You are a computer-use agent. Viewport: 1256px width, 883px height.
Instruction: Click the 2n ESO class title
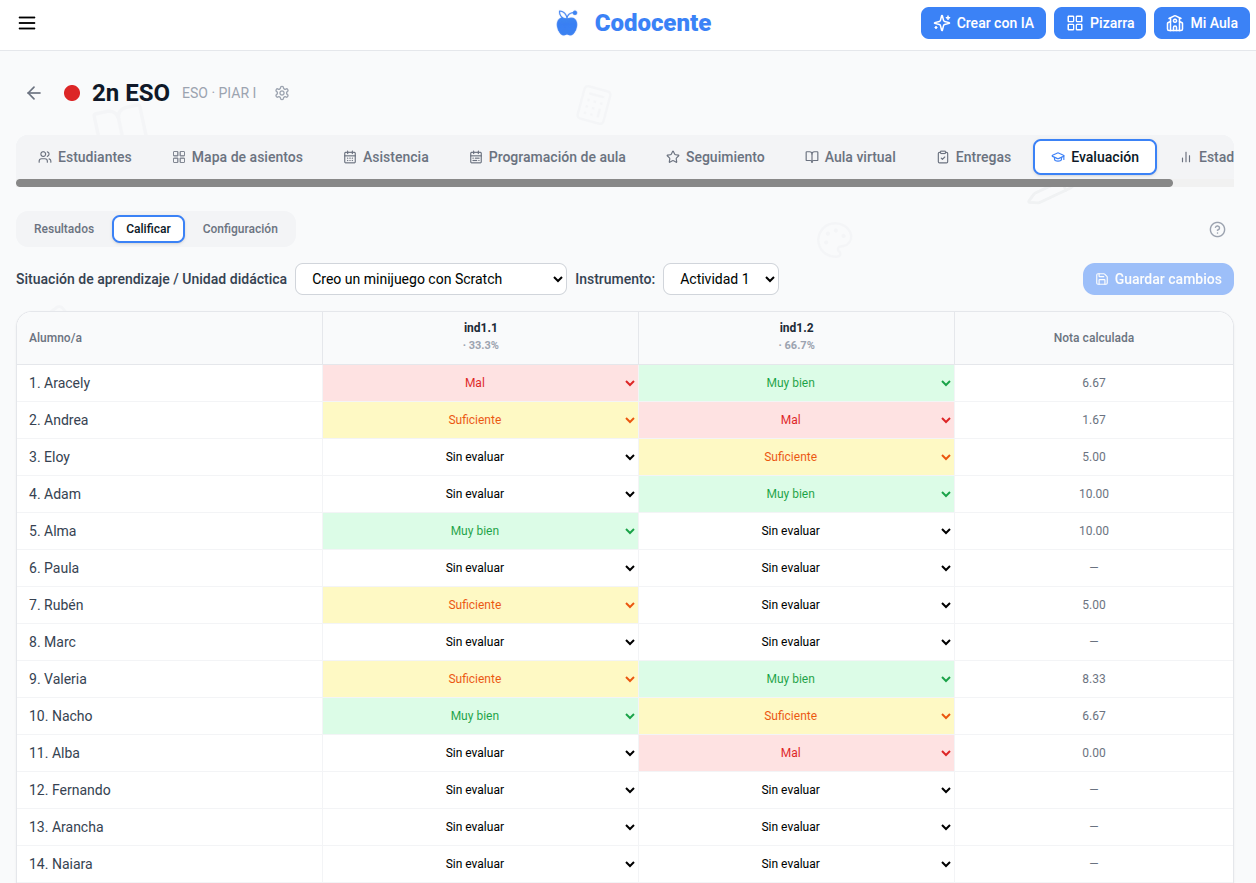(x=131, y=93)
